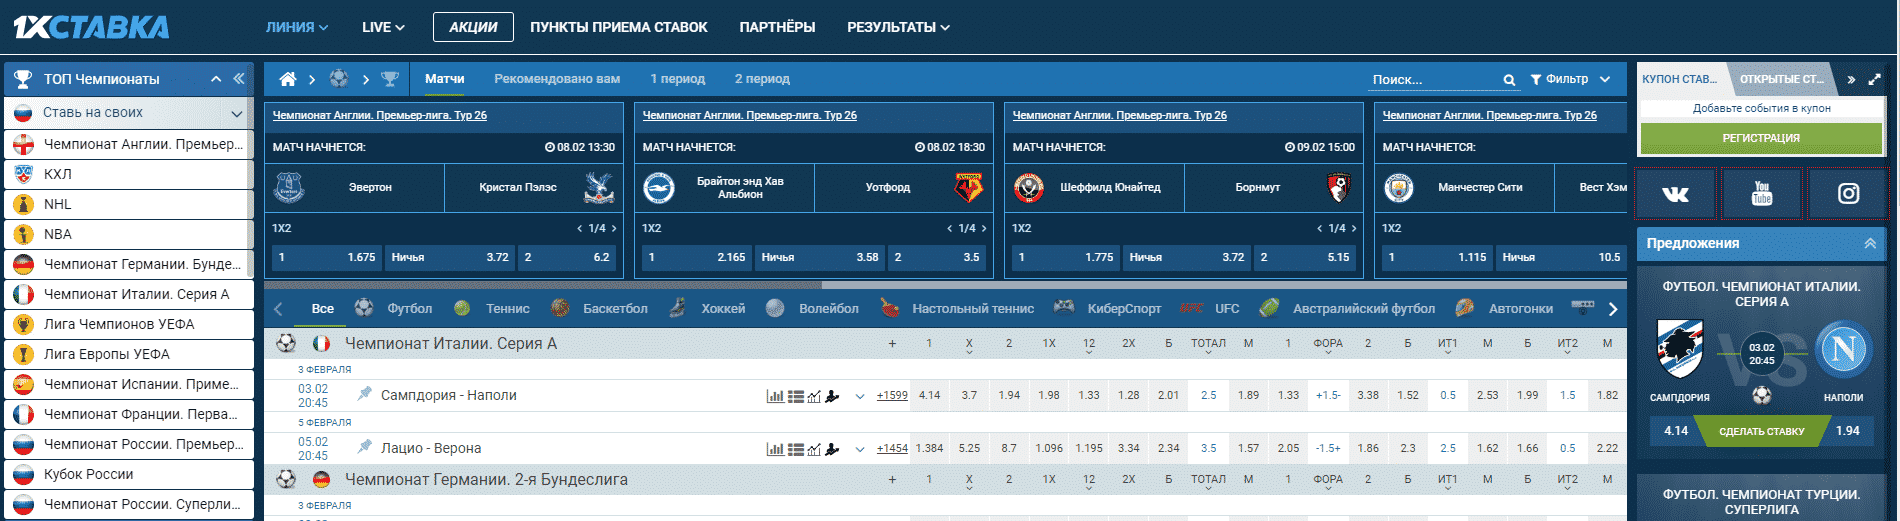Expand the bet coupon with fullscreen arrows icon

pos(1874,79)
